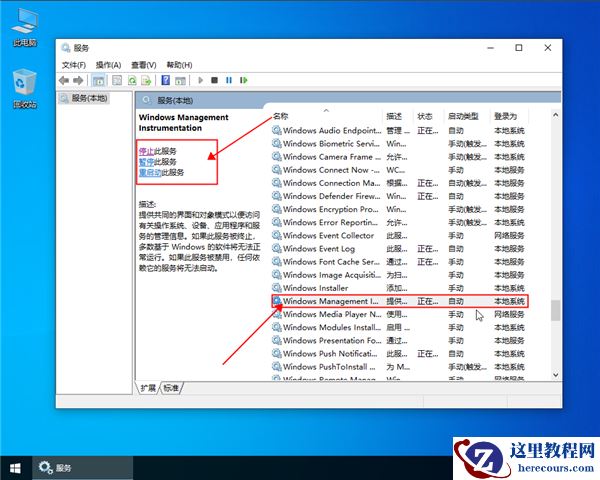Click the 服务 window title icon
This screenshot has width=600, height=480.
(x=66, y=48)
